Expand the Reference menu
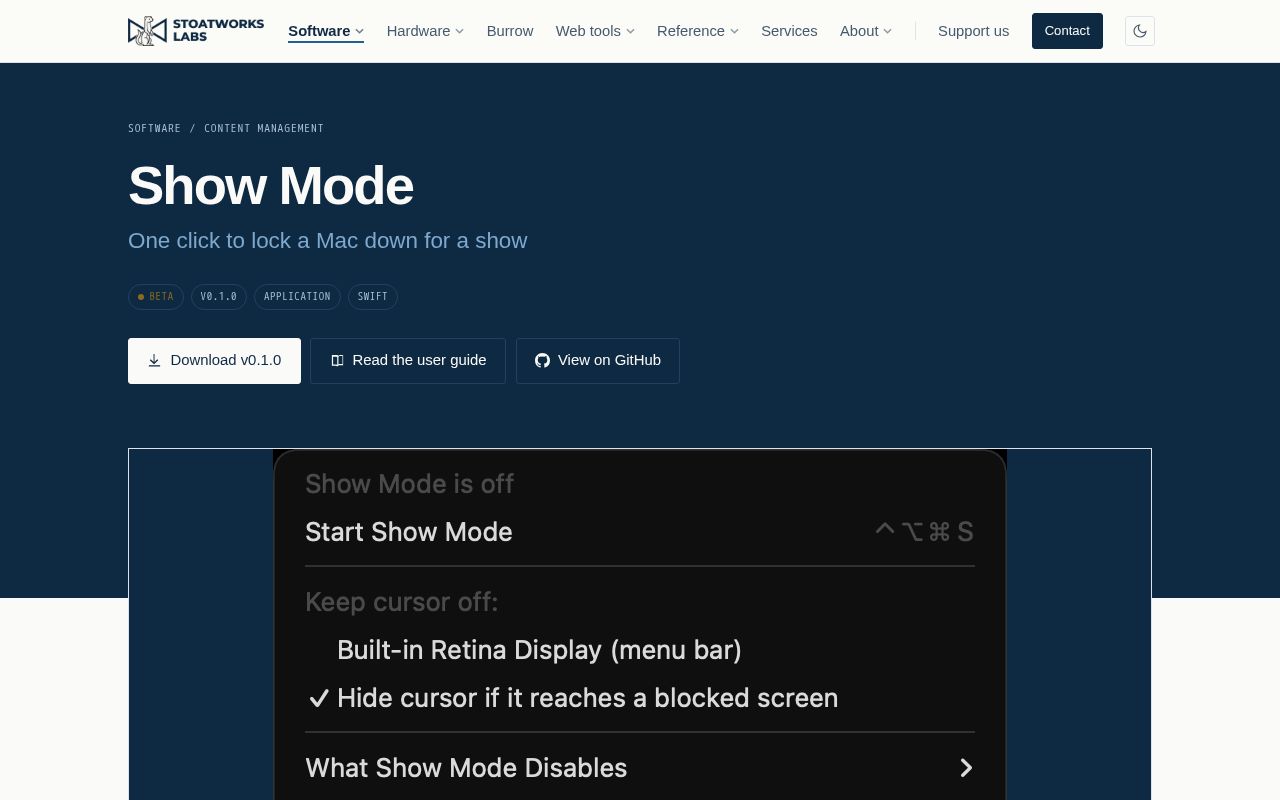 click(698, 31)
